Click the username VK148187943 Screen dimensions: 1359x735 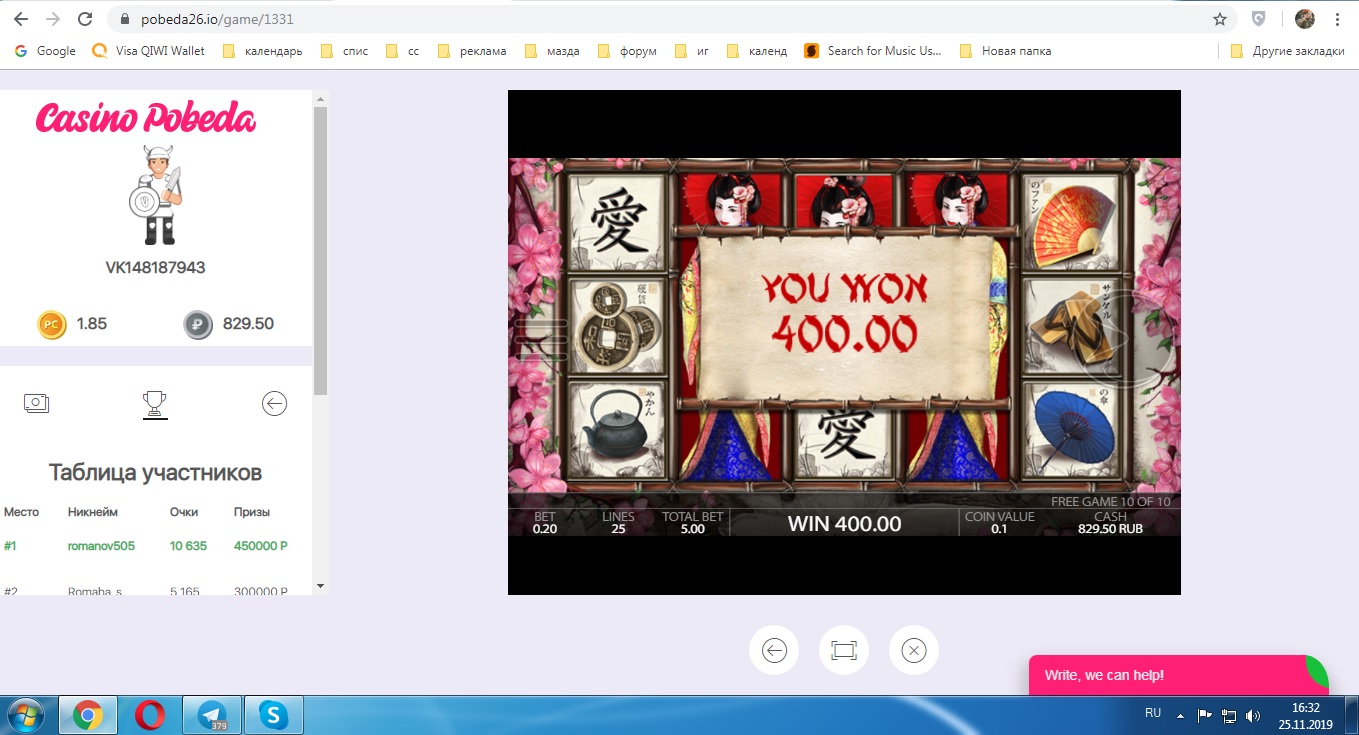156,268
